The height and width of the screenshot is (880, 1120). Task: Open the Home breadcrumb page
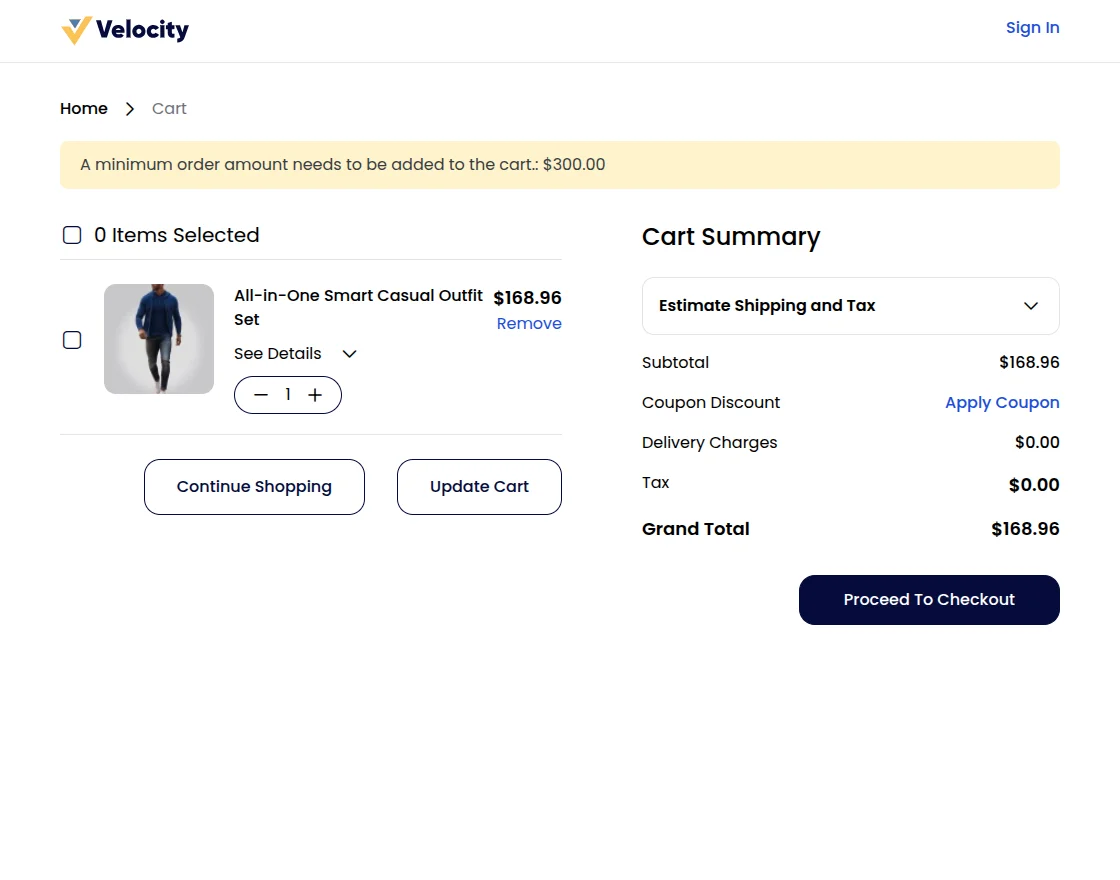pyautogui.click(x=84, y=108)
